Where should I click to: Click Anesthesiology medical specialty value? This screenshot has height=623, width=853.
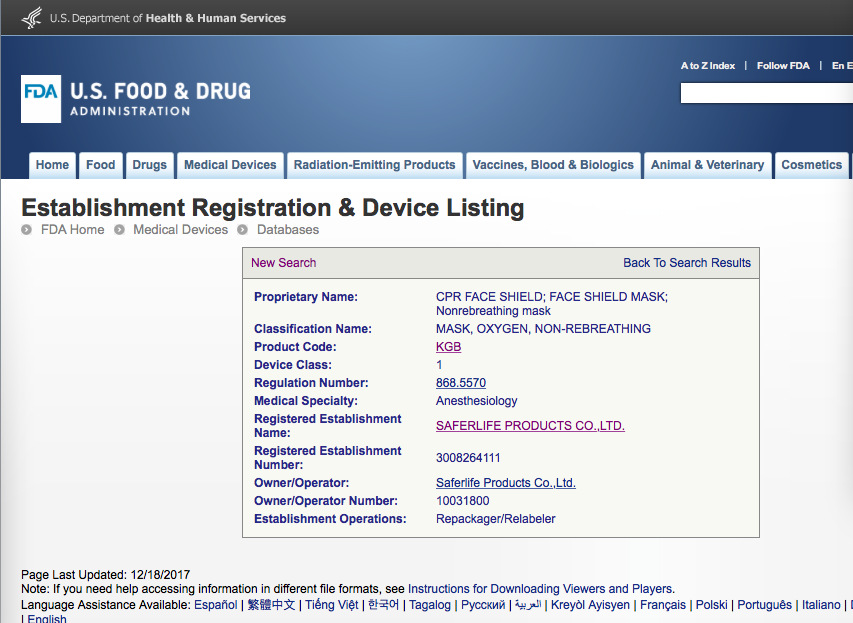click(477, 401)
